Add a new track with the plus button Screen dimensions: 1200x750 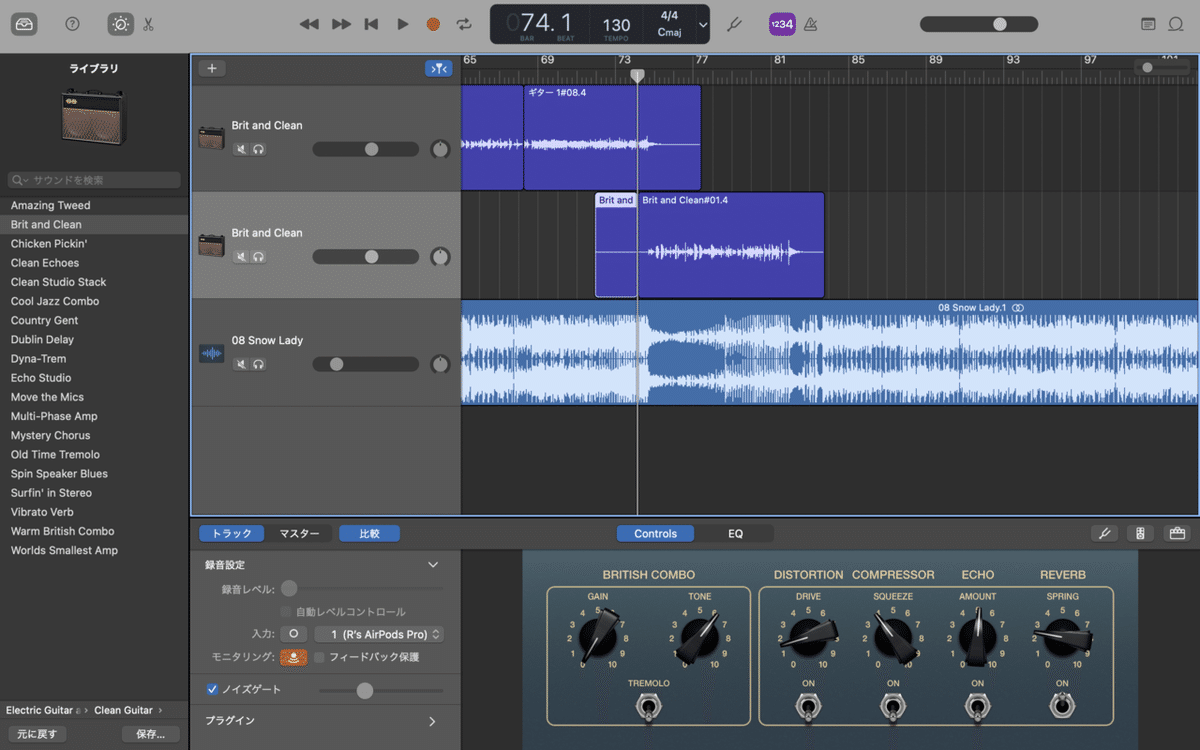pyautogui.click(x=211, y=68)
